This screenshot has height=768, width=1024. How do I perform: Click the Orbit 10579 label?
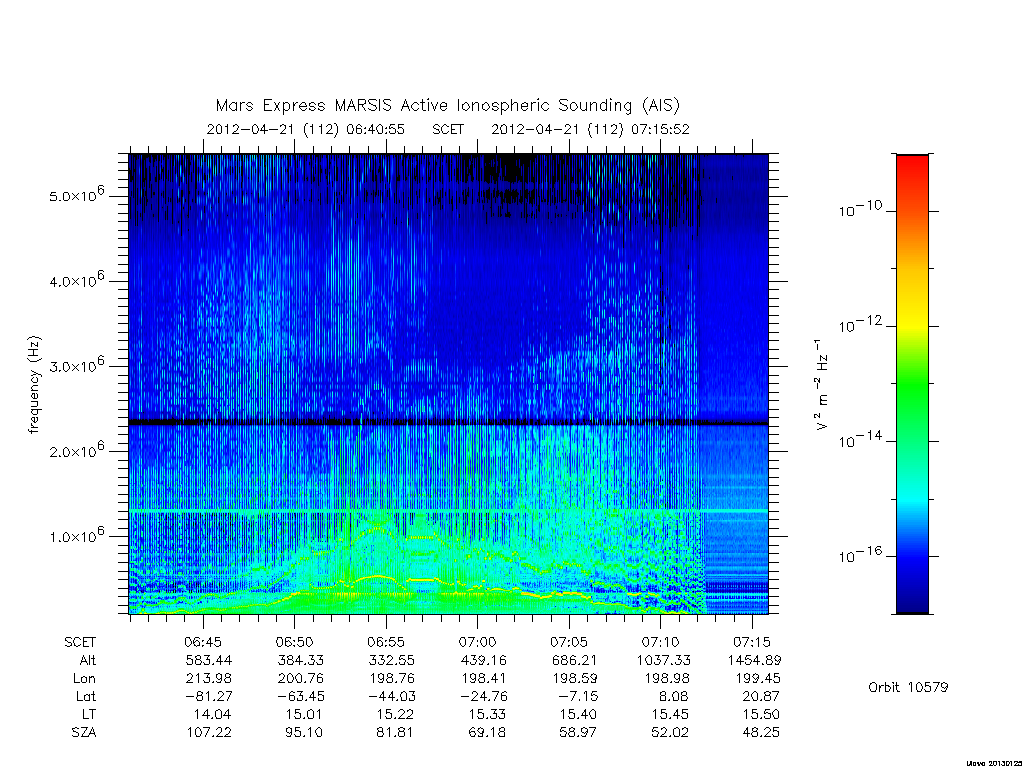pyautogui.click(x=908, y=687)
